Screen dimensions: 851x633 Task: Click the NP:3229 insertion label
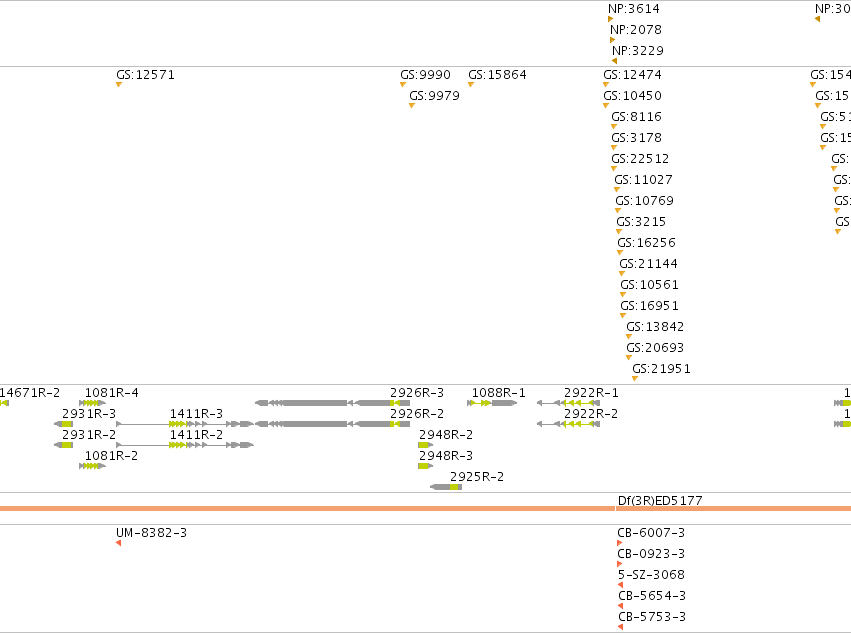point(638,51)
